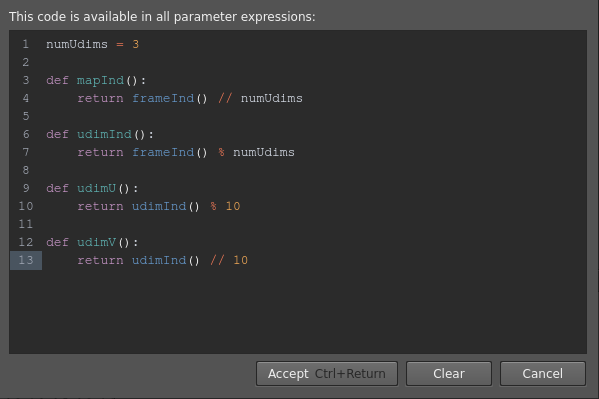Click line number 13 in gutter
This screenshot has width=599, height=399.
pyautogui.click(x=26, y=260)
